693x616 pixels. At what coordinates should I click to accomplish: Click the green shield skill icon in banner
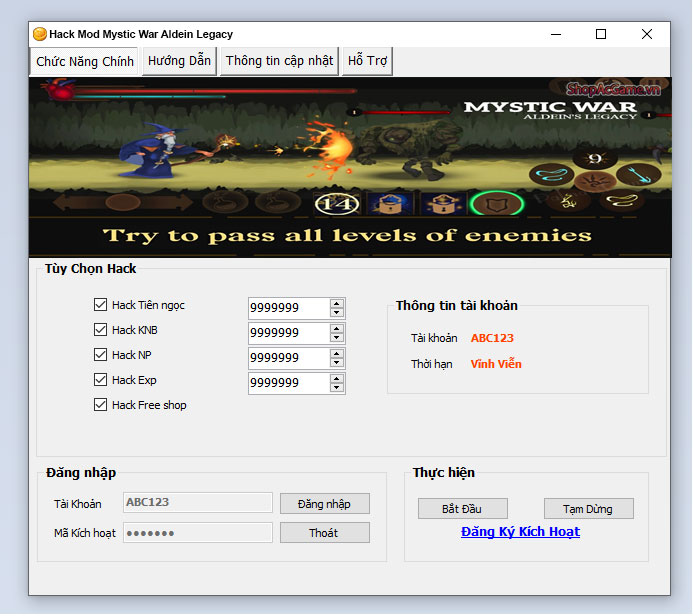497,204
